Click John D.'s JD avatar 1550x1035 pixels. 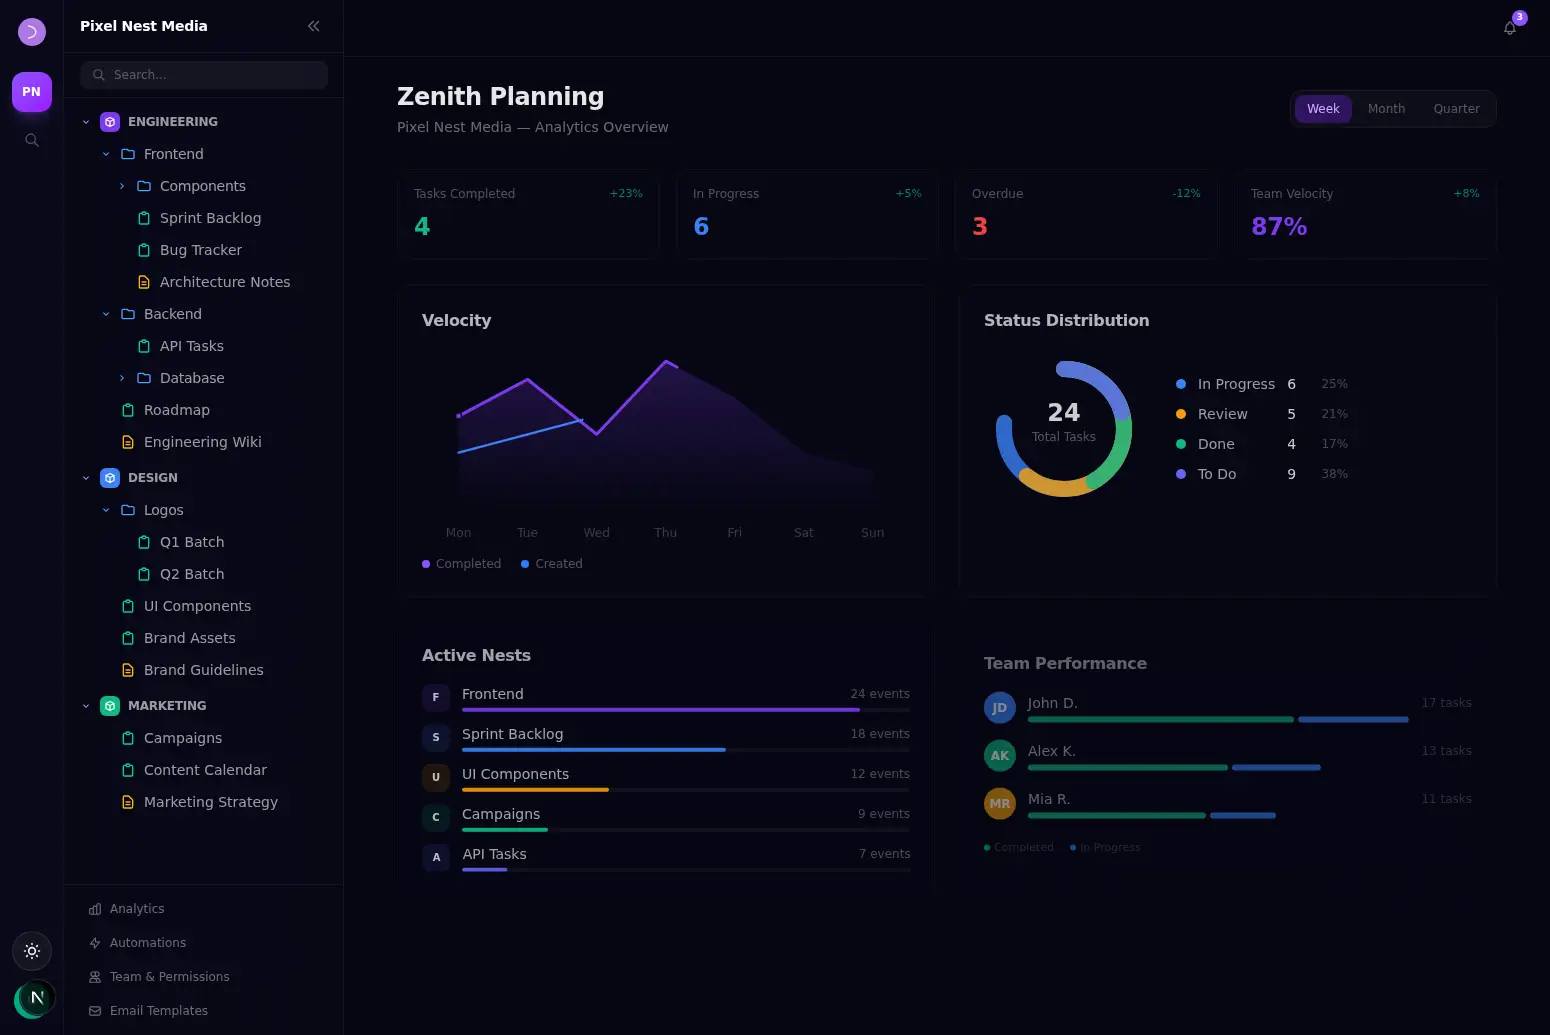1000,708
